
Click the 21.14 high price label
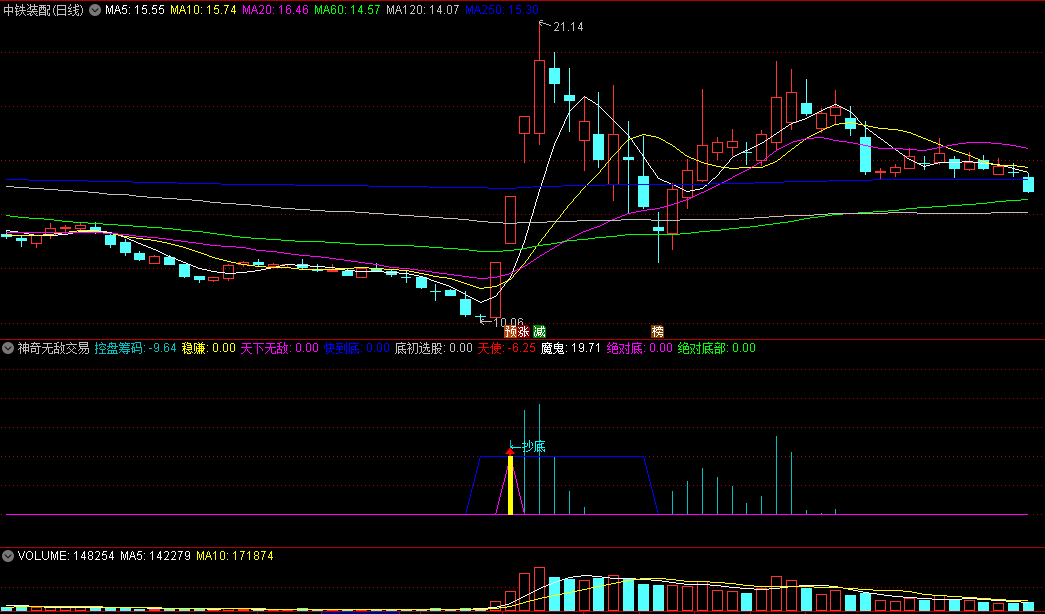point(567,27)
